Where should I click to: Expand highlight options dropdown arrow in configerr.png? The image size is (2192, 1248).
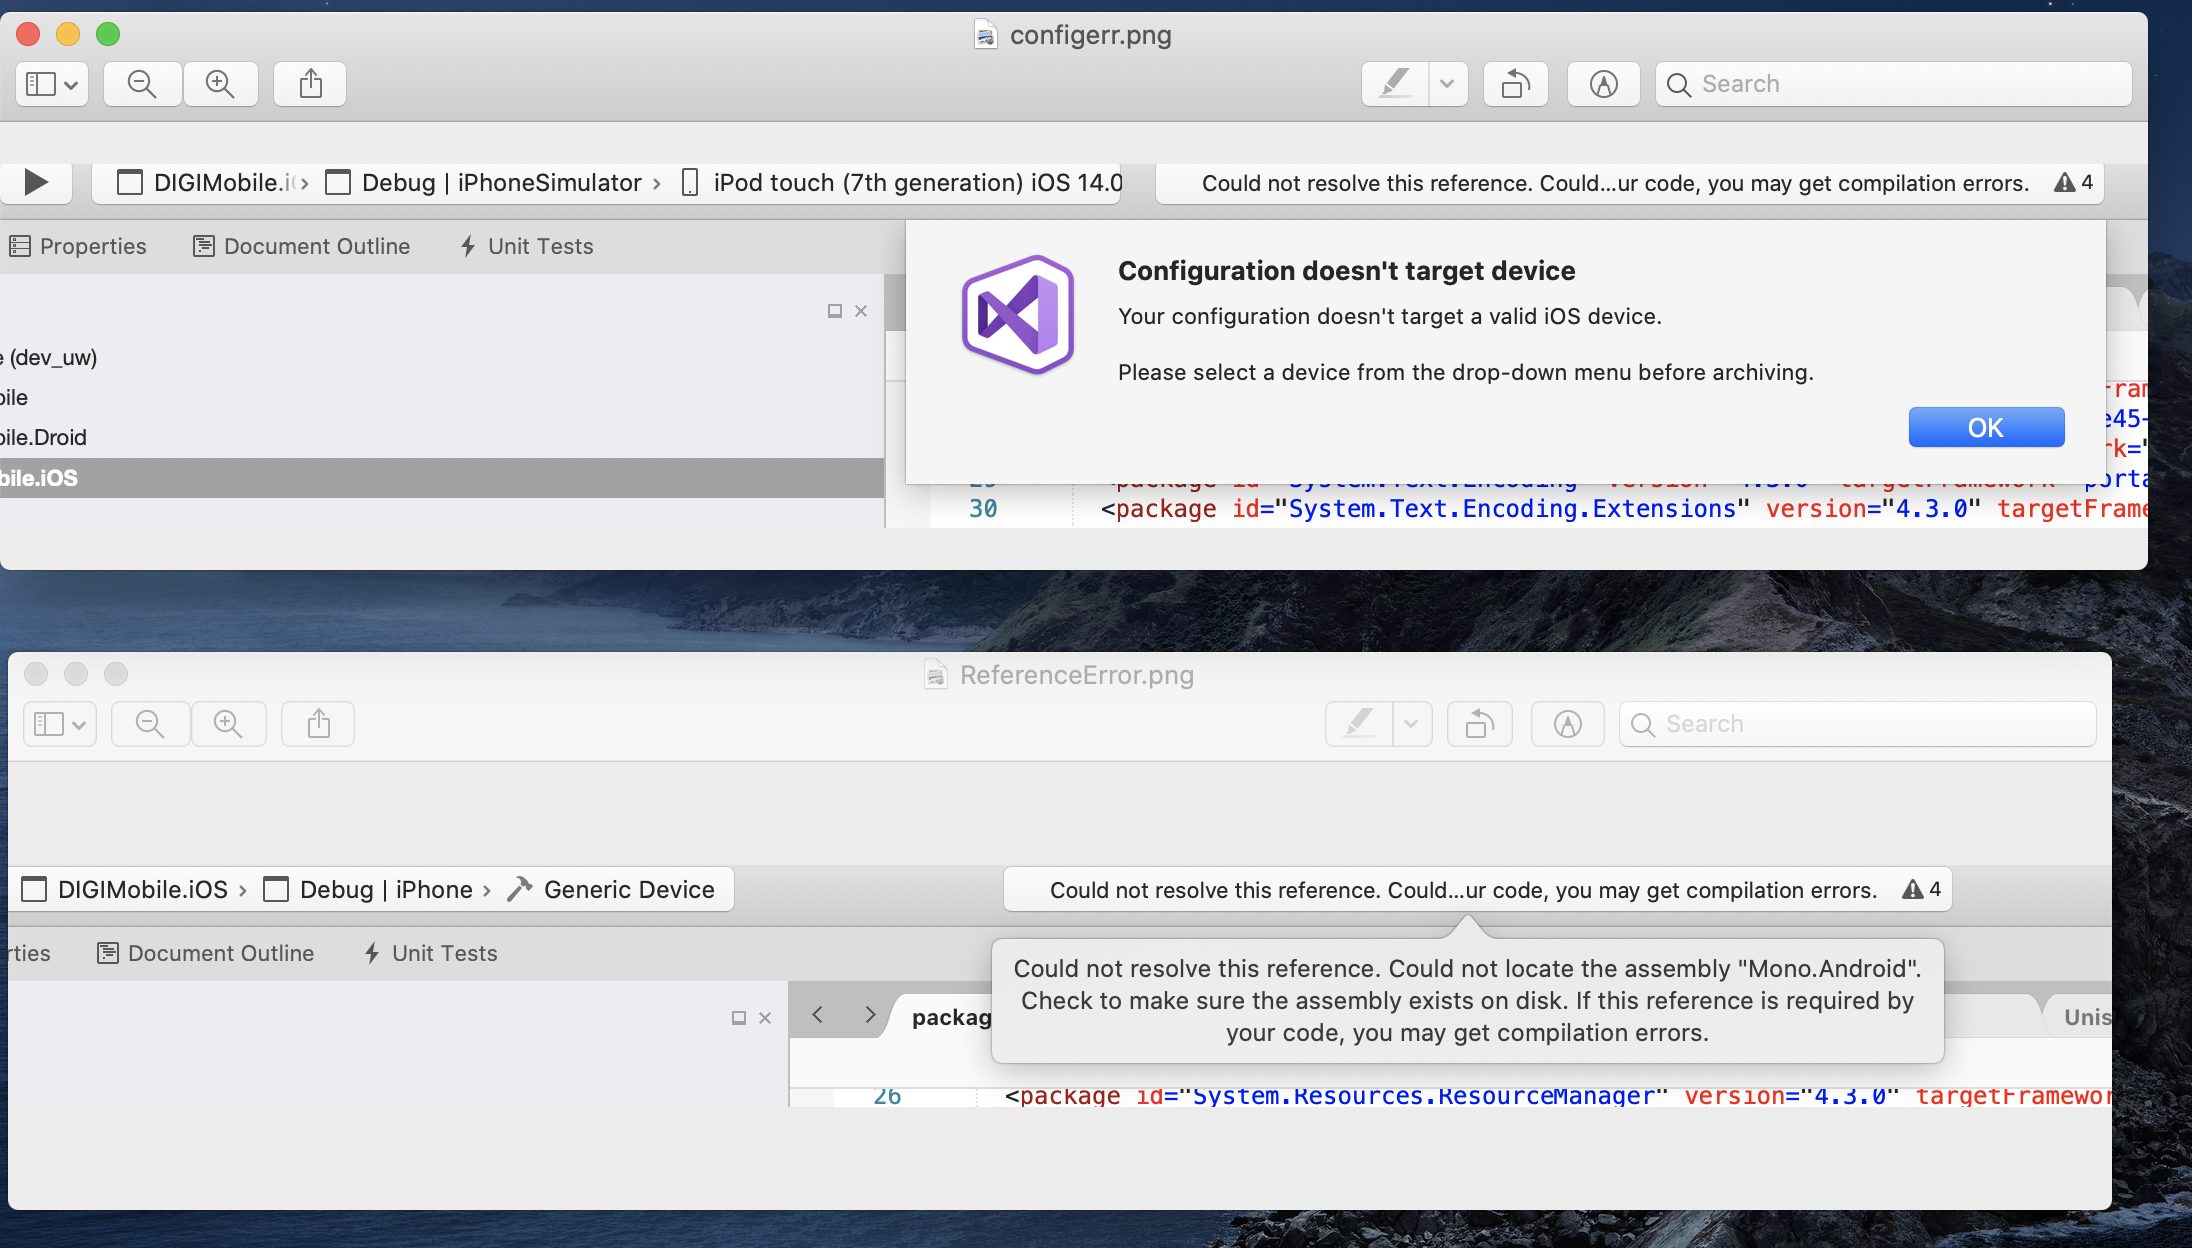pos(1447,84)
